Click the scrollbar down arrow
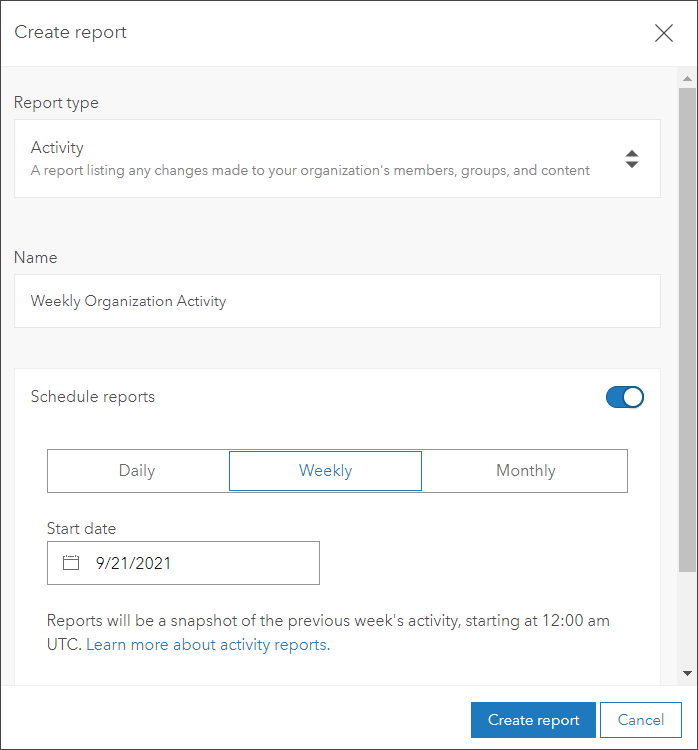The image size is (698, 750). pyautogui.click(x=687, y=673)
